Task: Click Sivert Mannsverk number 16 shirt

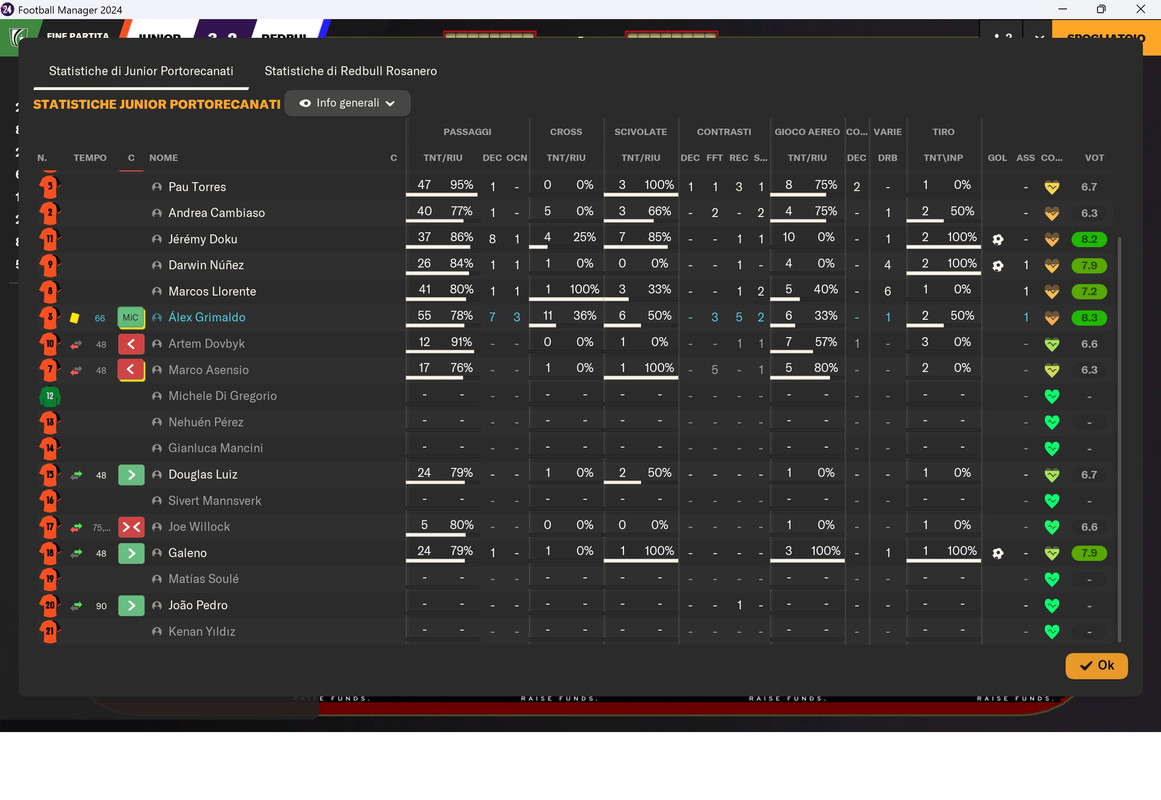Action: coord(50,501)
